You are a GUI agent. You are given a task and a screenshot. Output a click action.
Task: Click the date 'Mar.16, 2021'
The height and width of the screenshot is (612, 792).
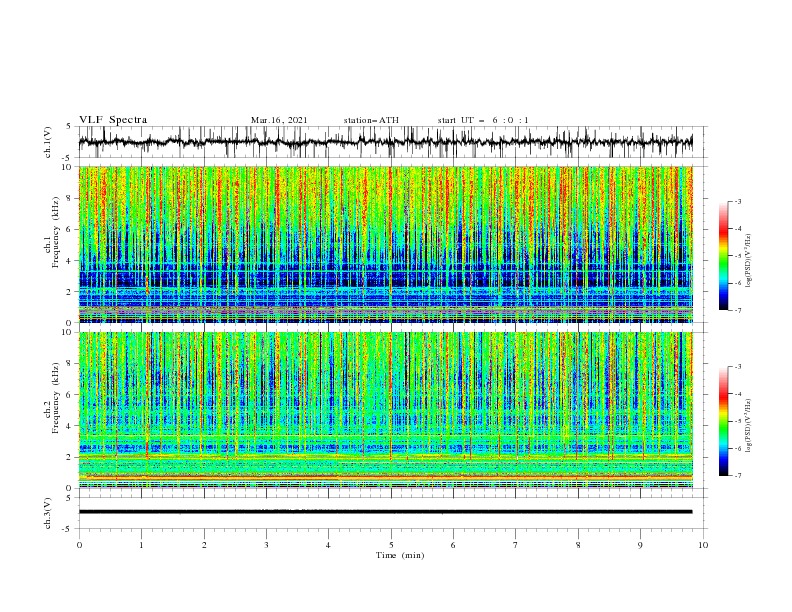click(x=279, y=120)
